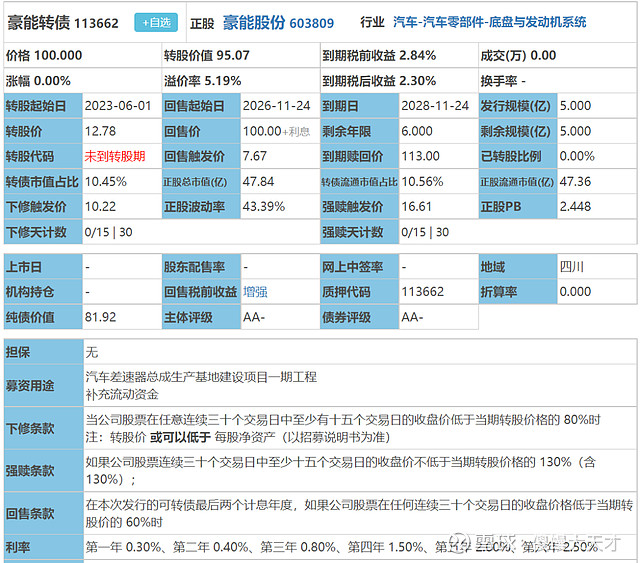Click the 到期赎回价 value 113.00
Screen dimensions: 640x563
point(420,156)
